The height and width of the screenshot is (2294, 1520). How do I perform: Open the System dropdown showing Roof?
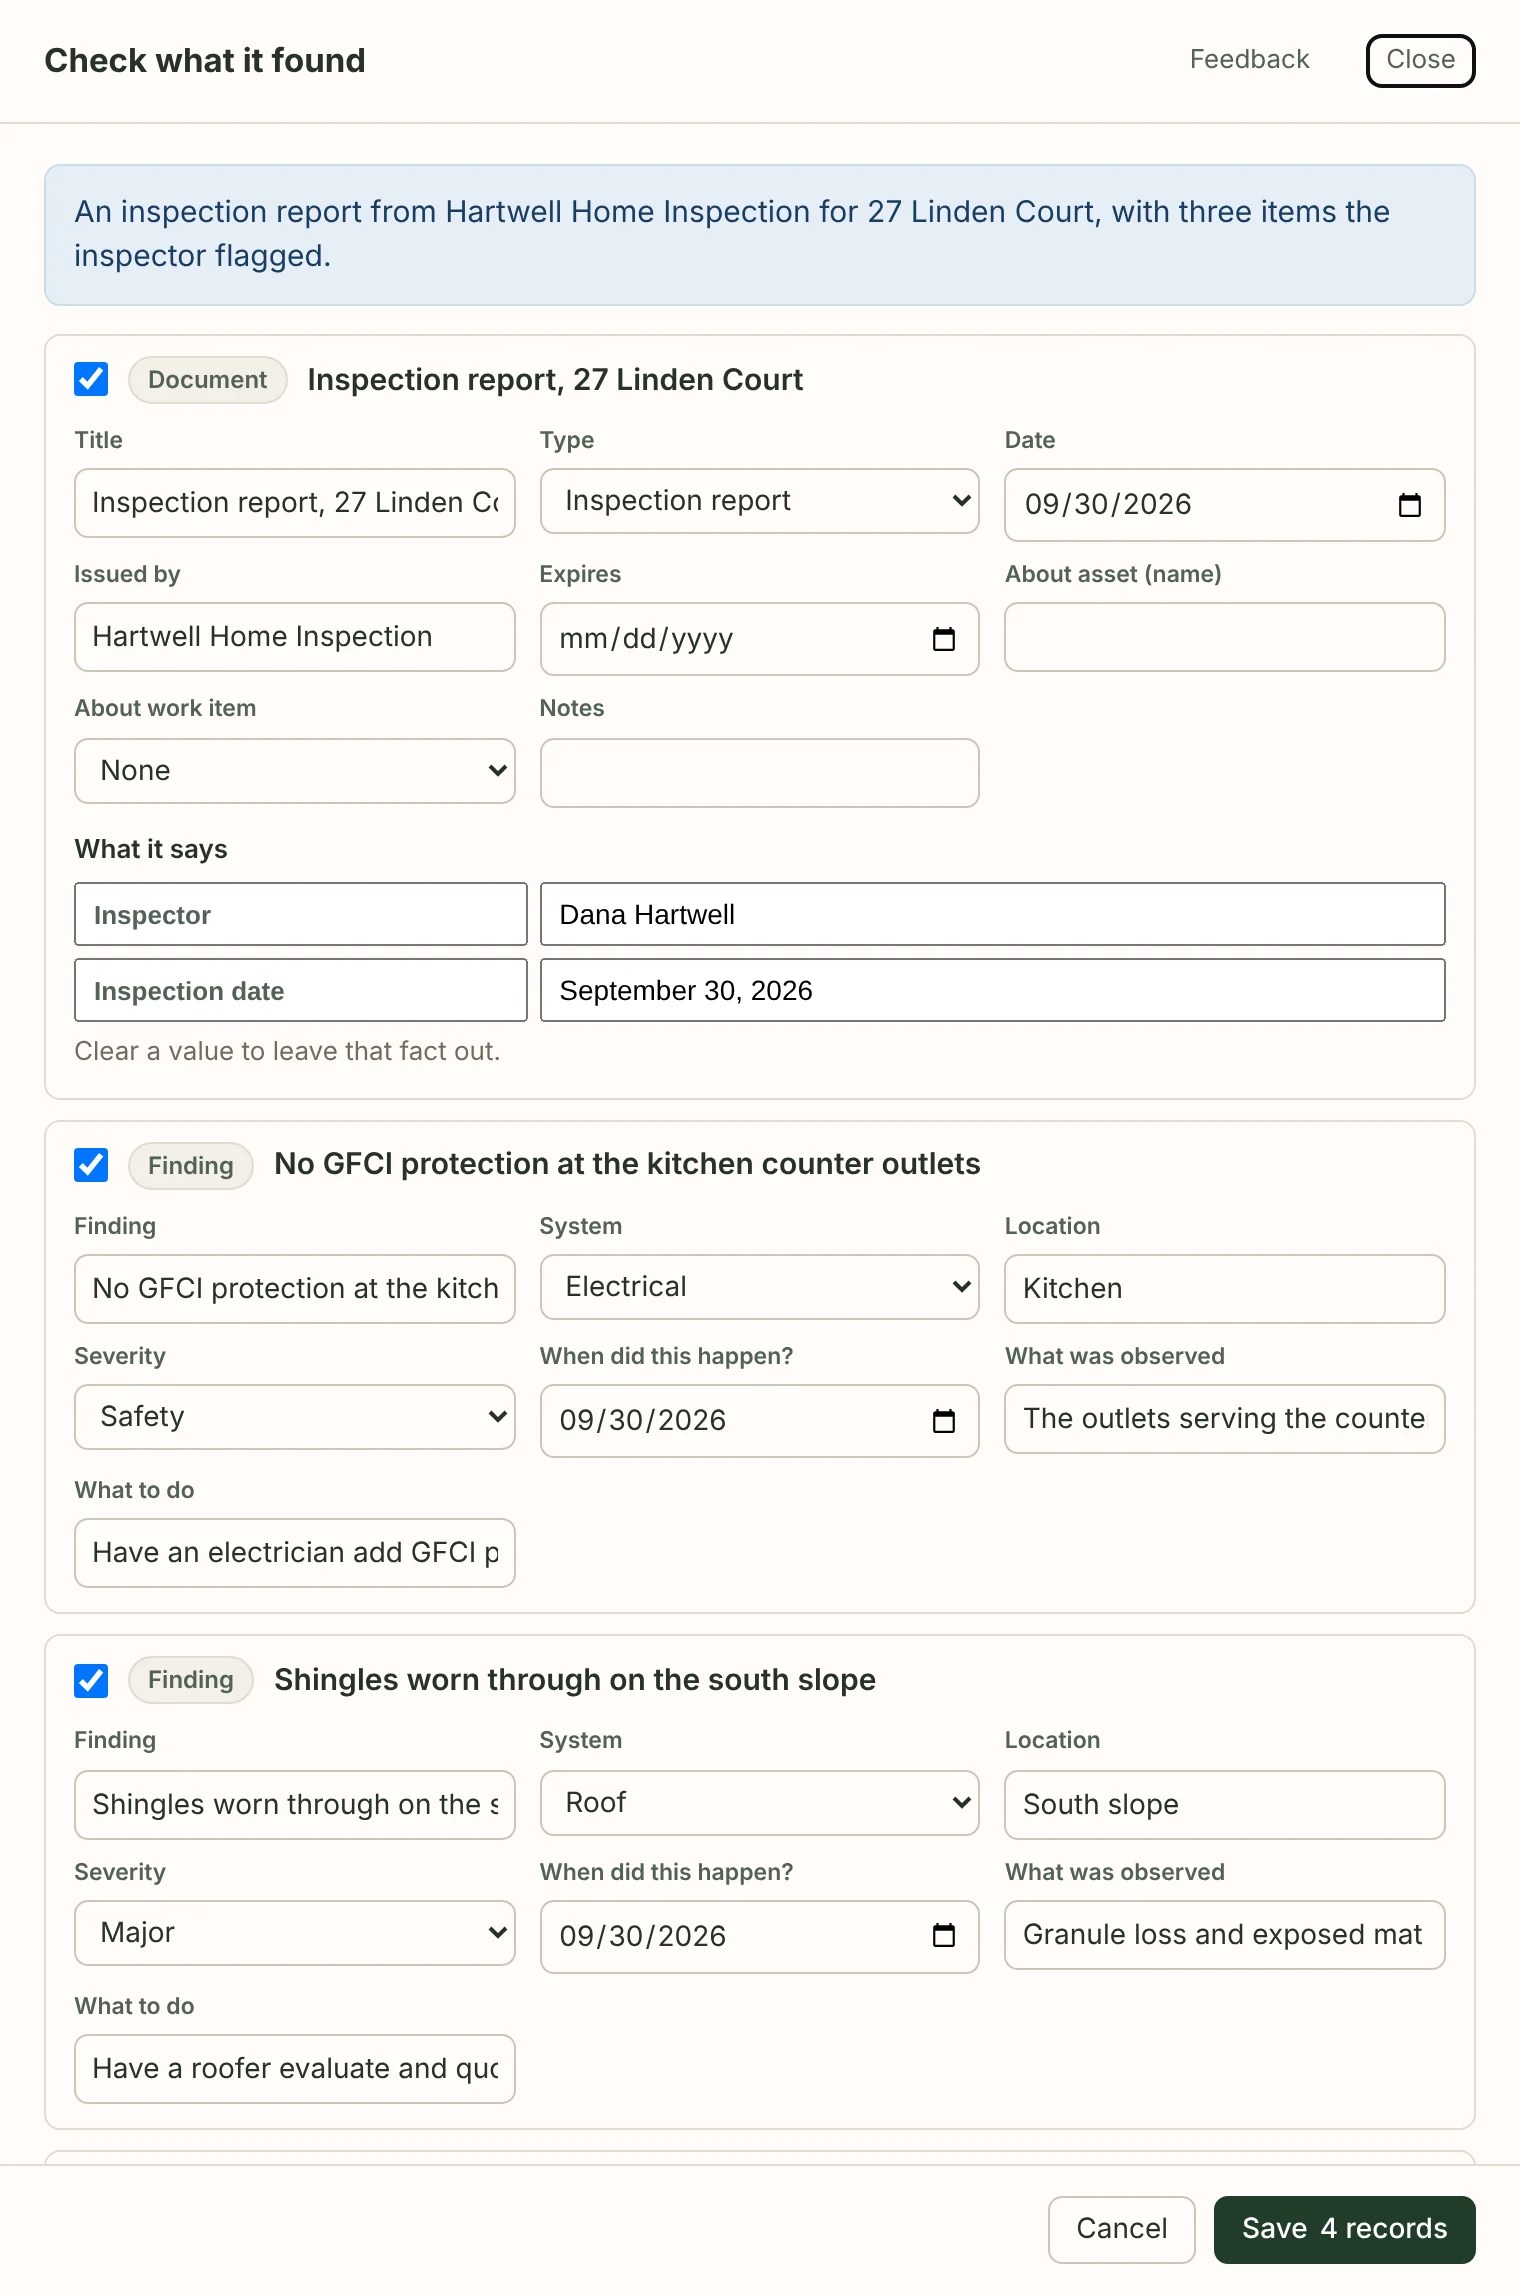(x=759, y=1803)
